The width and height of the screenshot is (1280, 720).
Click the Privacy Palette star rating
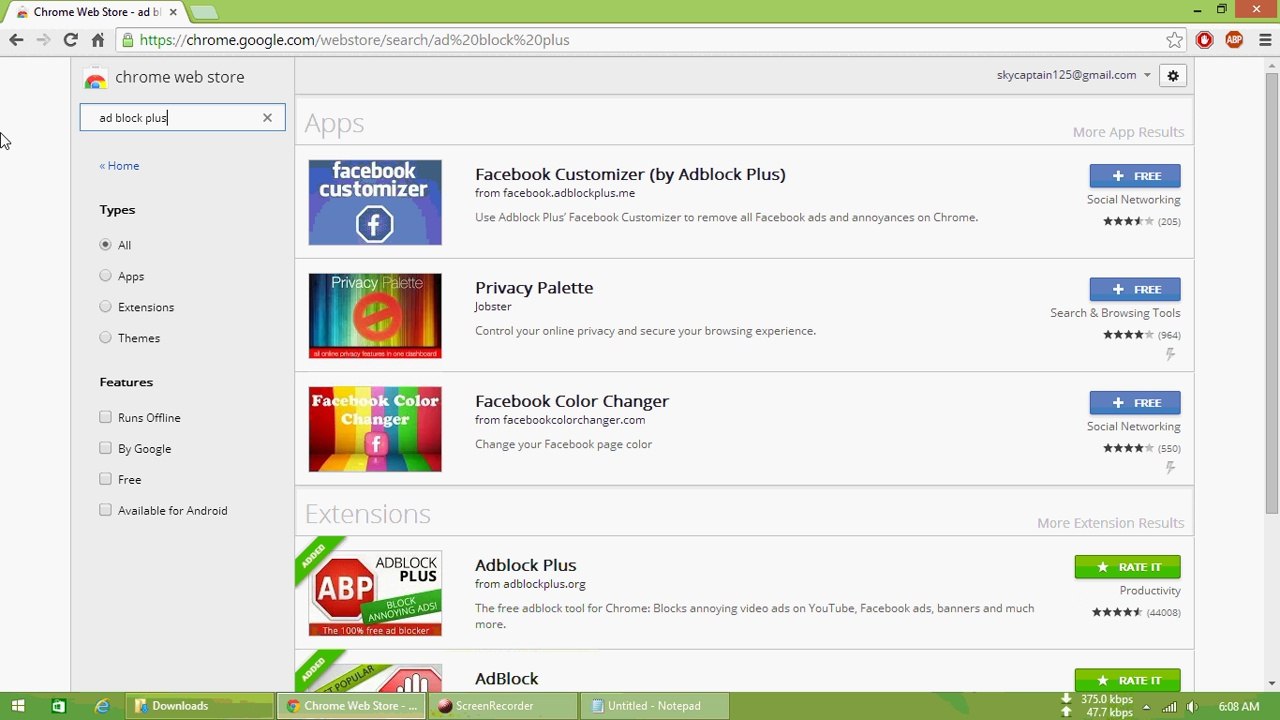coord(1128,335)
